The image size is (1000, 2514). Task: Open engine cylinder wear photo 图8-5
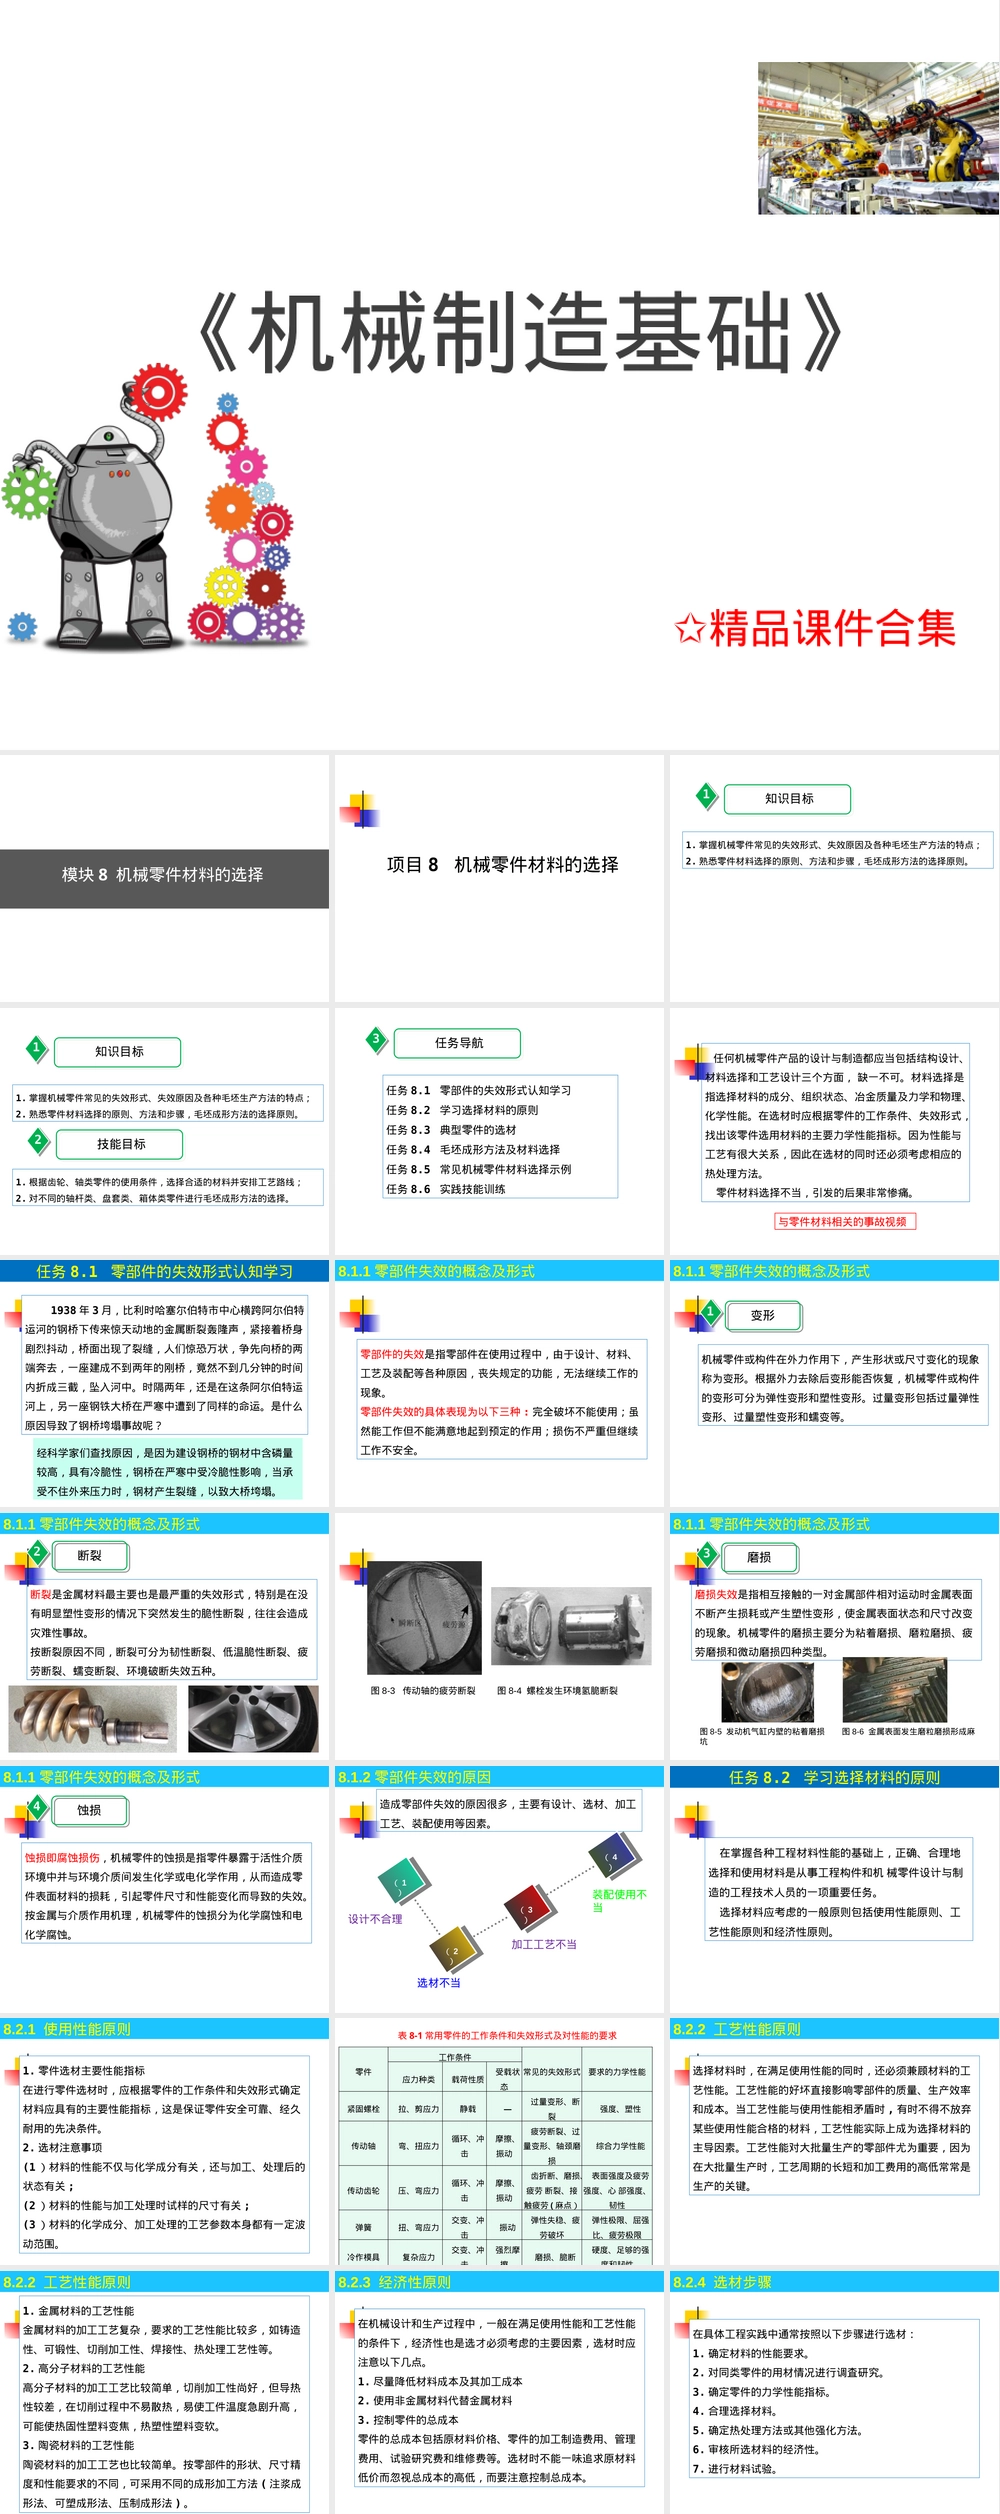click(767, 1691)
